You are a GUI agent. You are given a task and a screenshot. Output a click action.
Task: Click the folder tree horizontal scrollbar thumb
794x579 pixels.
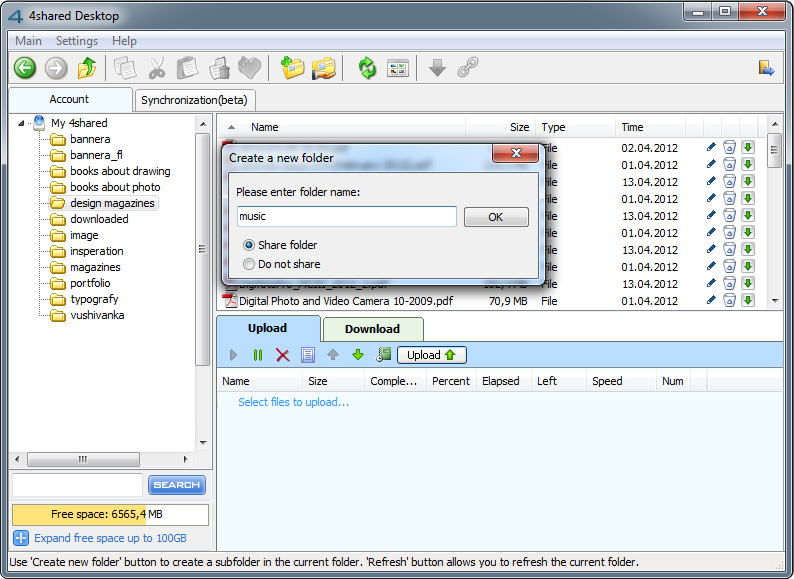pos(83,459)
